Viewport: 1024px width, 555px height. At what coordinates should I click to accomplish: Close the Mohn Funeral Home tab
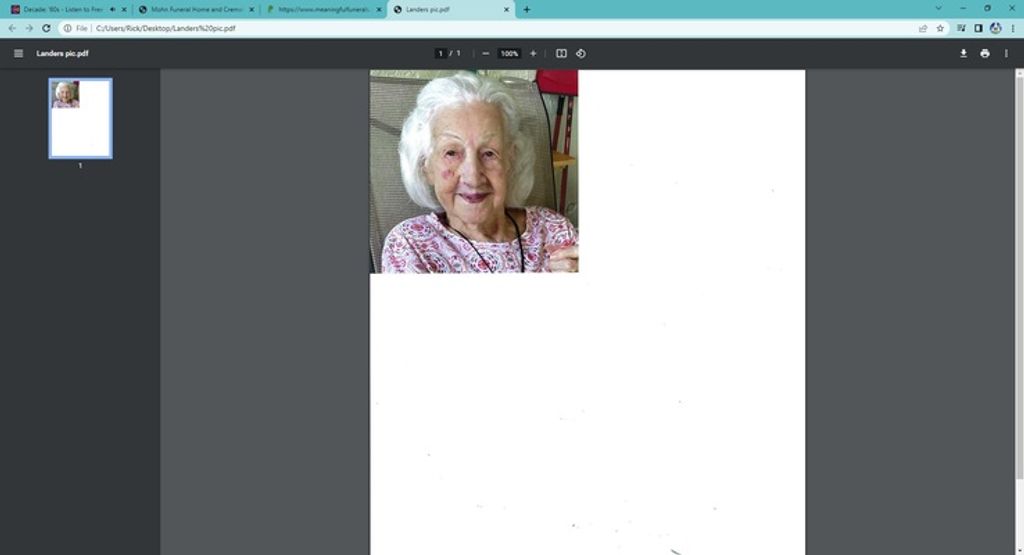251,9
